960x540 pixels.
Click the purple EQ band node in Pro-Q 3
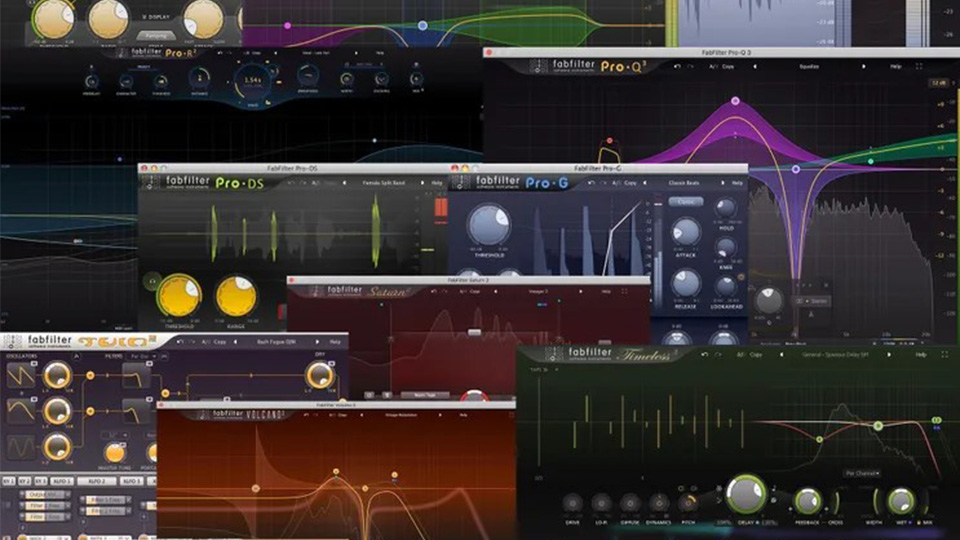[x=735, y=101]
